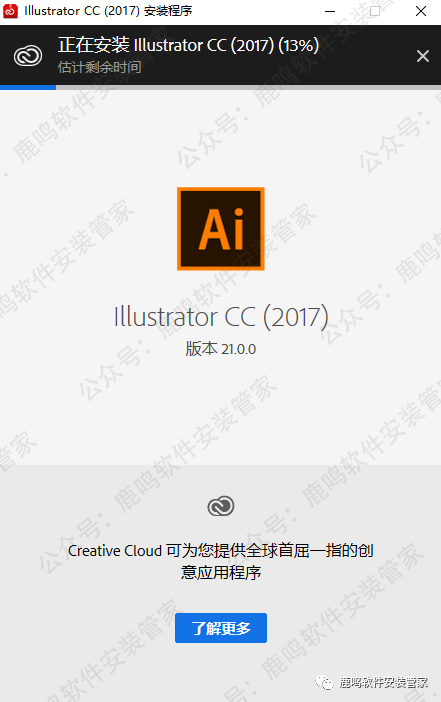Screen dimensions: 441x702
Task: Click the title bar text Illustrator CC (2017) 安装程序
Action: coord(108,11)
